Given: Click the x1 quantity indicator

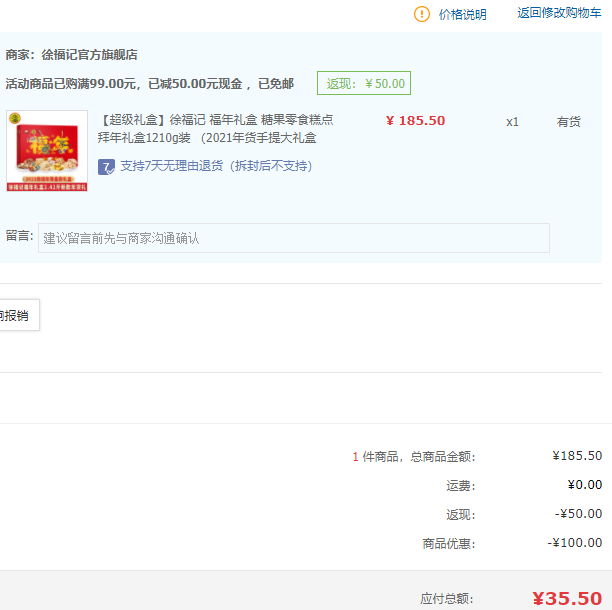Looking at the screenshot, I should click(x=512, y=122).
